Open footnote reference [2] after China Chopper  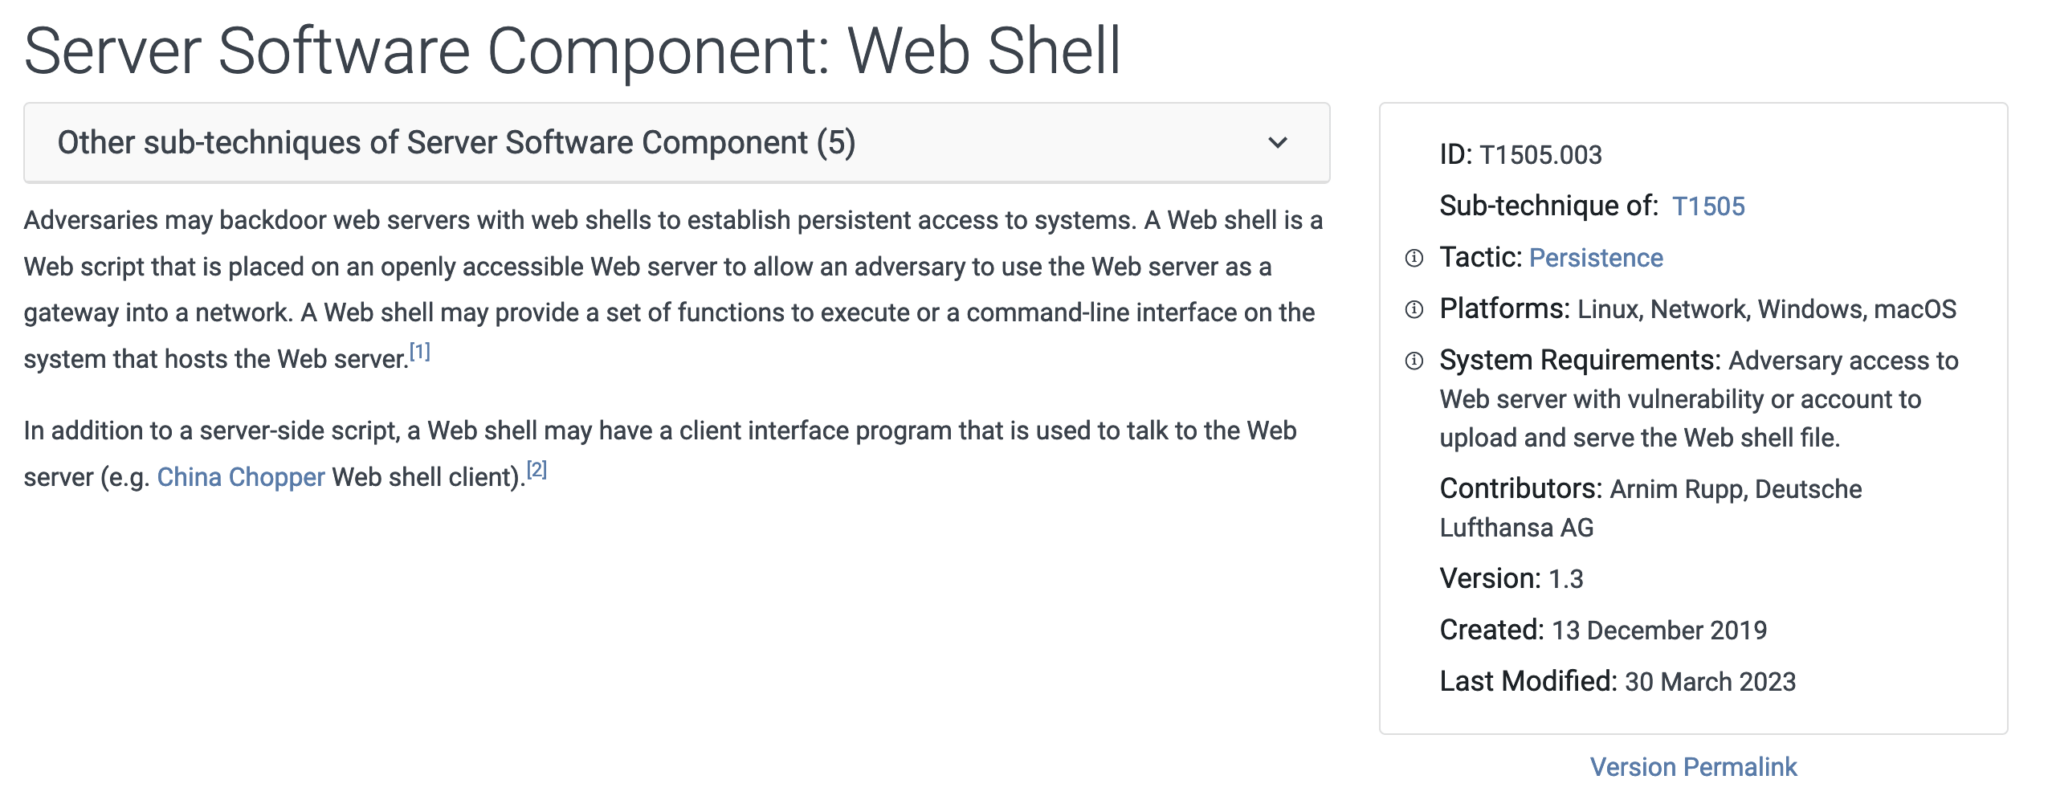pyautogui.click(x=536, y=468)
